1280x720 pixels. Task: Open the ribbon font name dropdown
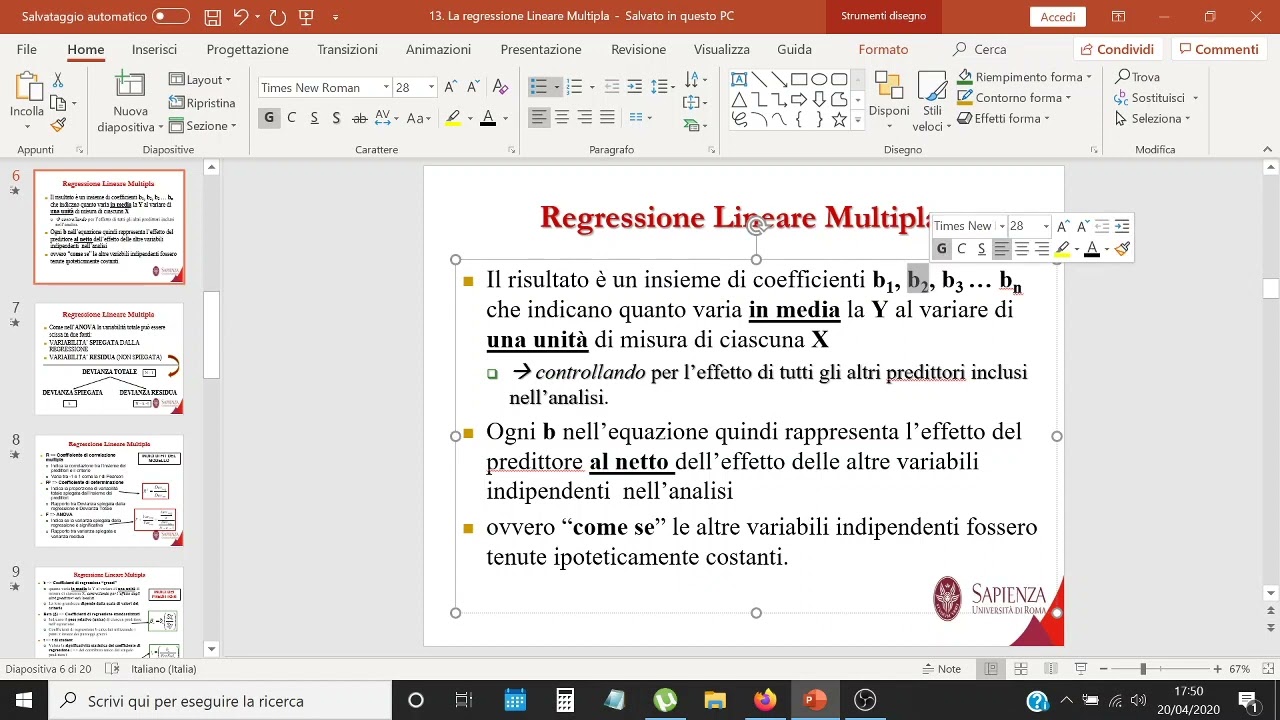(386, 87)
